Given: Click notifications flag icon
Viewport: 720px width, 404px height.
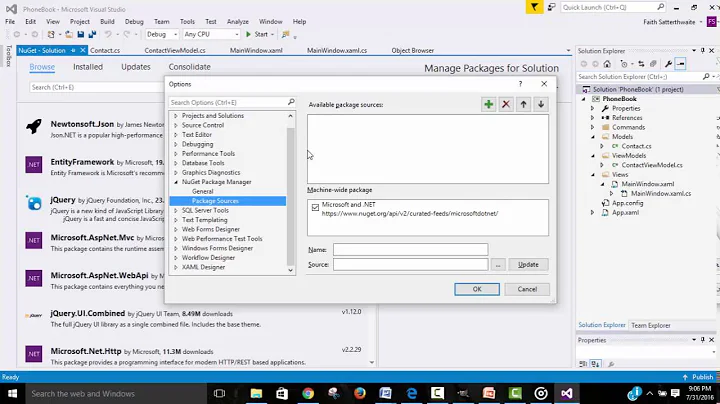Looking at the screenshot, I should click(x=534, y=7).
